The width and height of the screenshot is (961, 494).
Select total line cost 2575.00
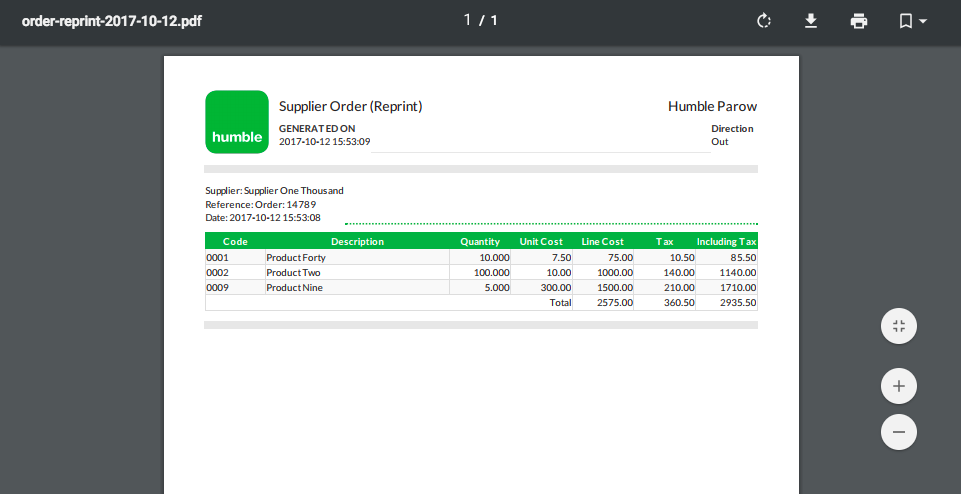615,303
